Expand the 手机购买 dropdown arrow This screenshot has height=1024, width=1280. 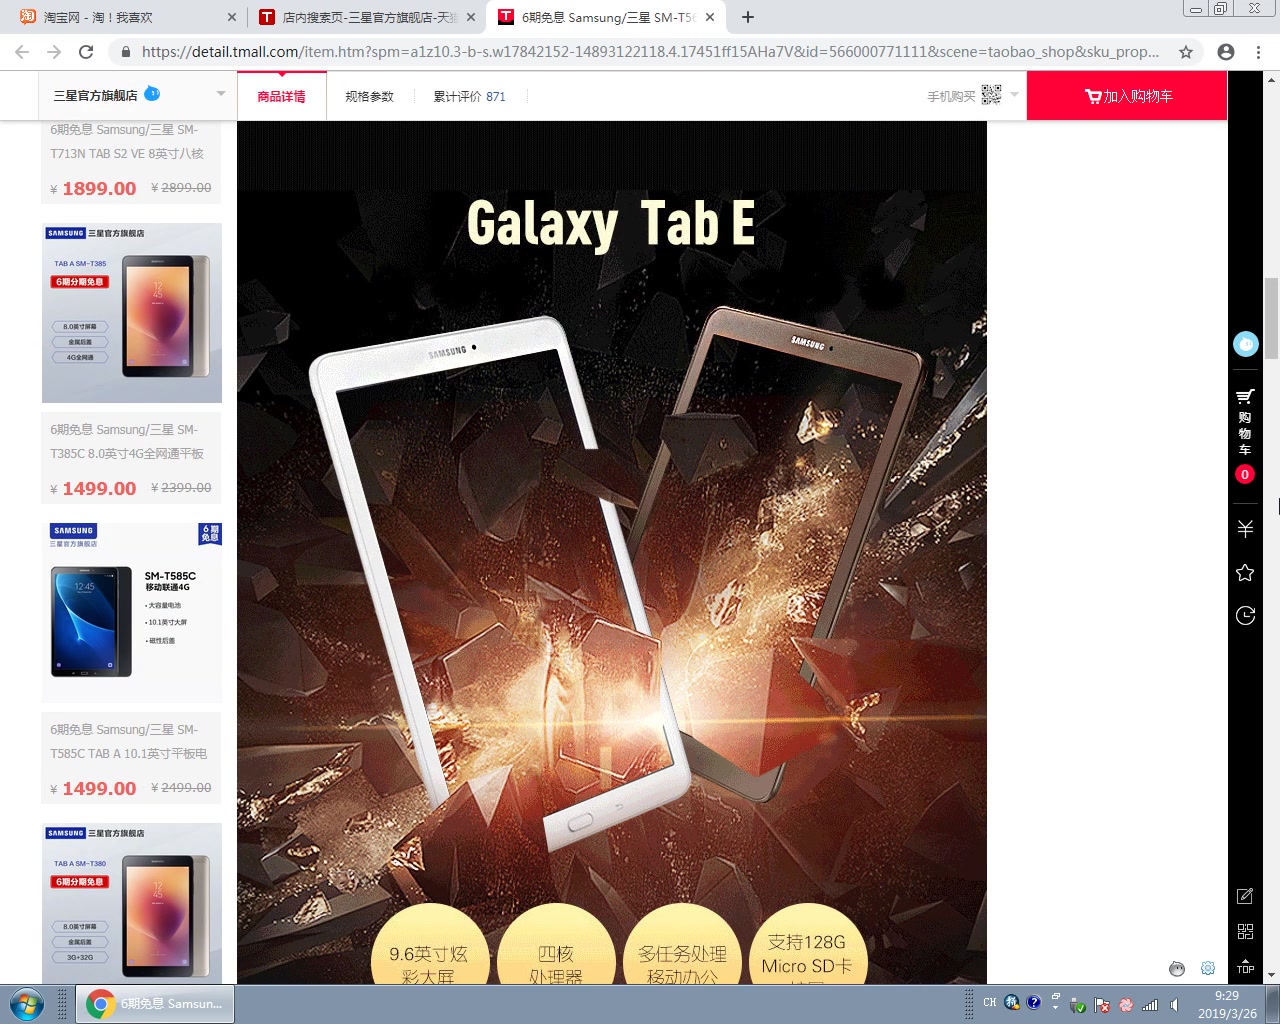click(1014, 95)
